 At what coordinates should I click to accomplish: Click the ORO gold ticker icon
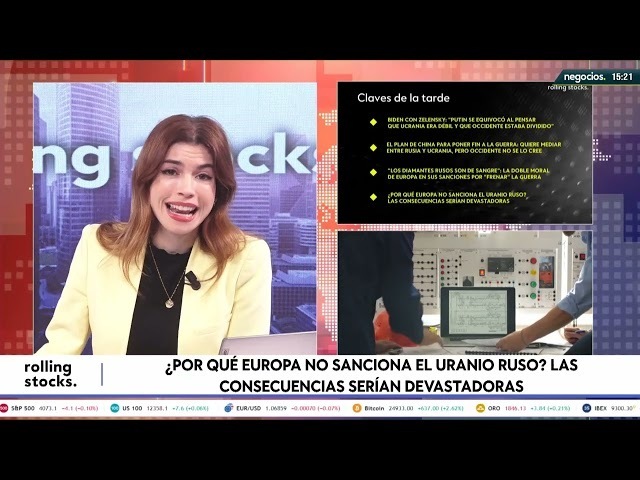click(481, 408)
